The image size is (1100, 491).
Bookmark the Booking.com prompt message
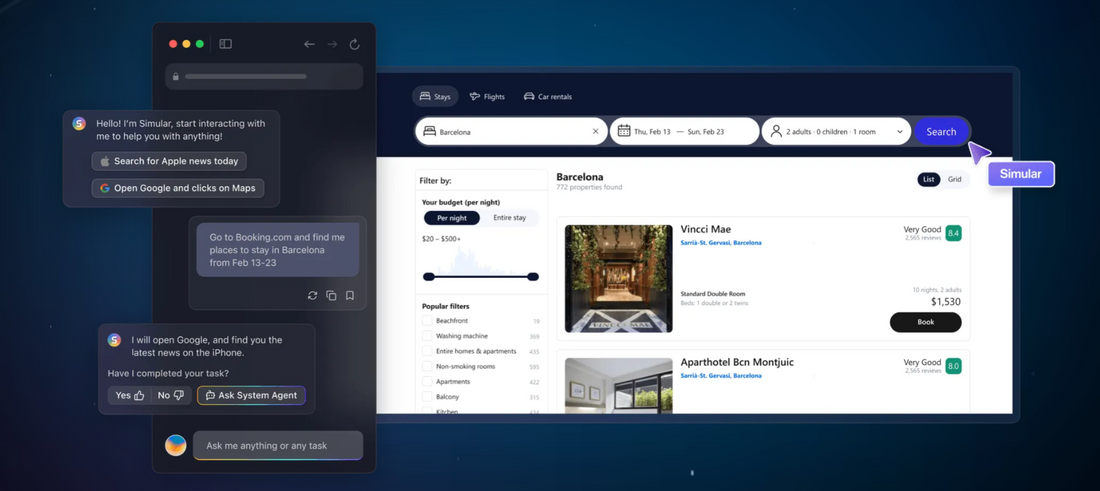pos(350,296)
